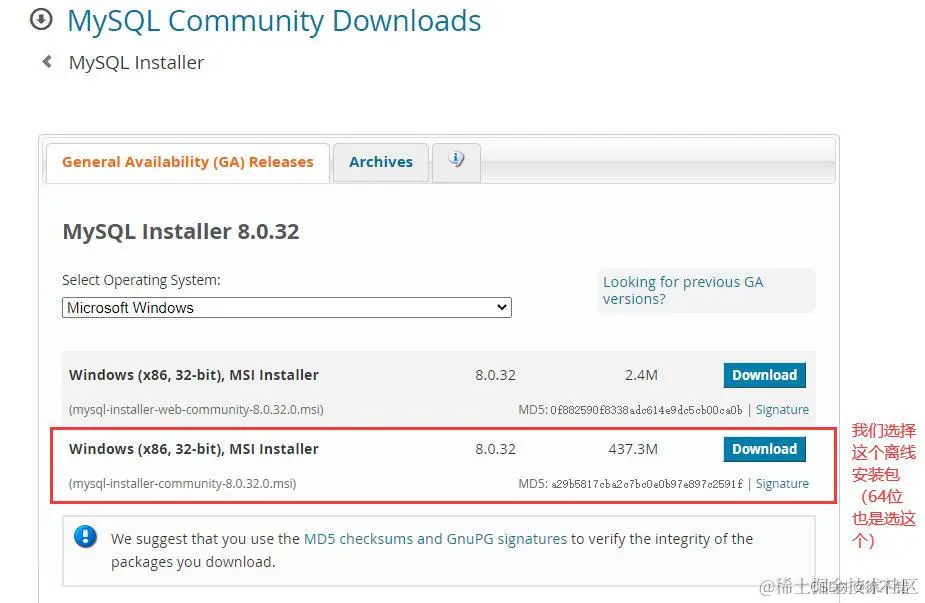Click the filename mysql-installer-community-8.0.32.0.msi
The width and height of the screenshot is (925, 603).
point(182,484)
